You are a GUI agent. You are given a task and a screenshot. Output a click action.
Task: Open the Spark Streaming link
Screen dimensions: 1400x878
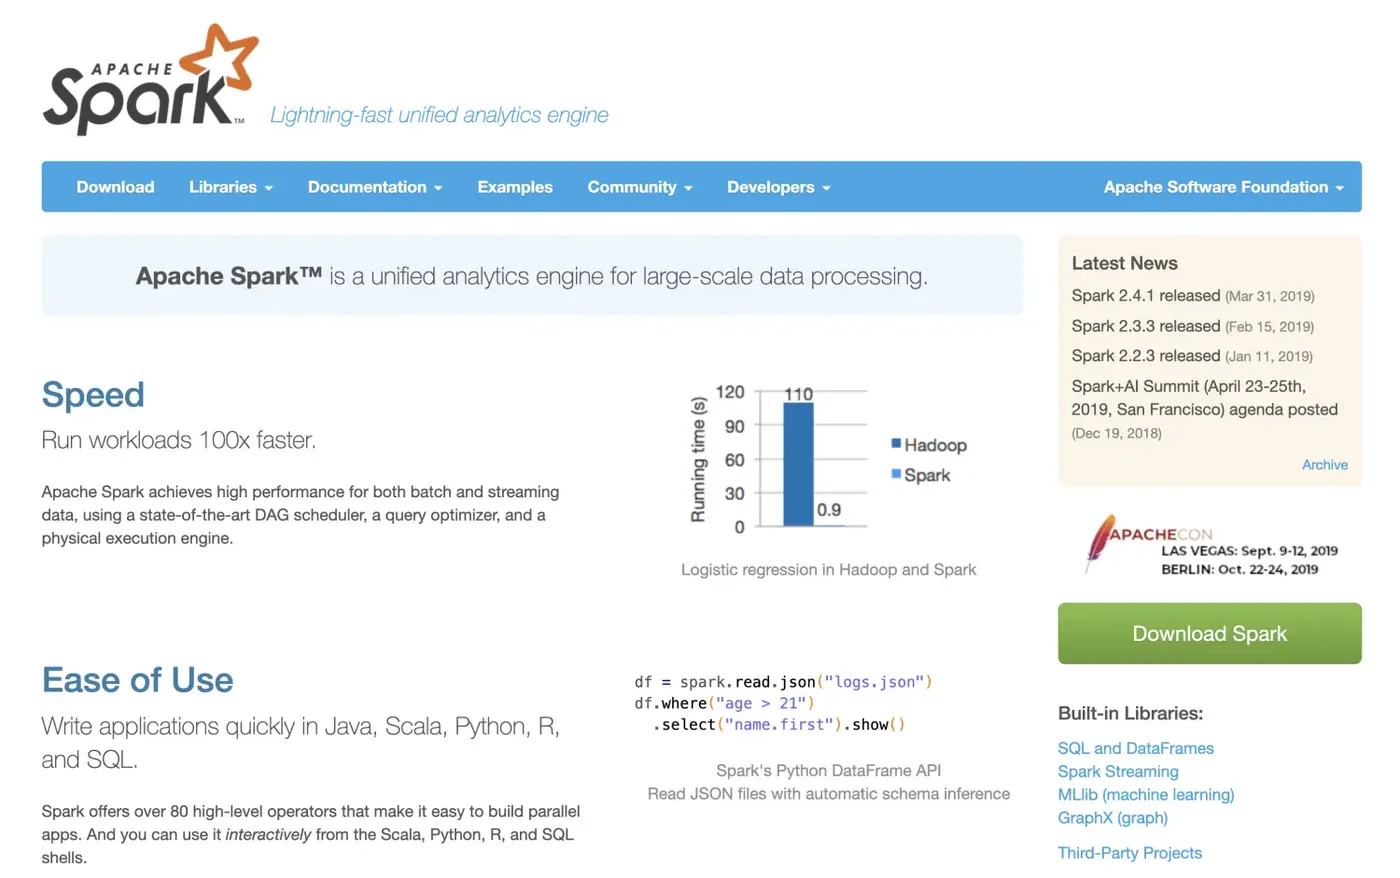click(x=1118, y=771)
